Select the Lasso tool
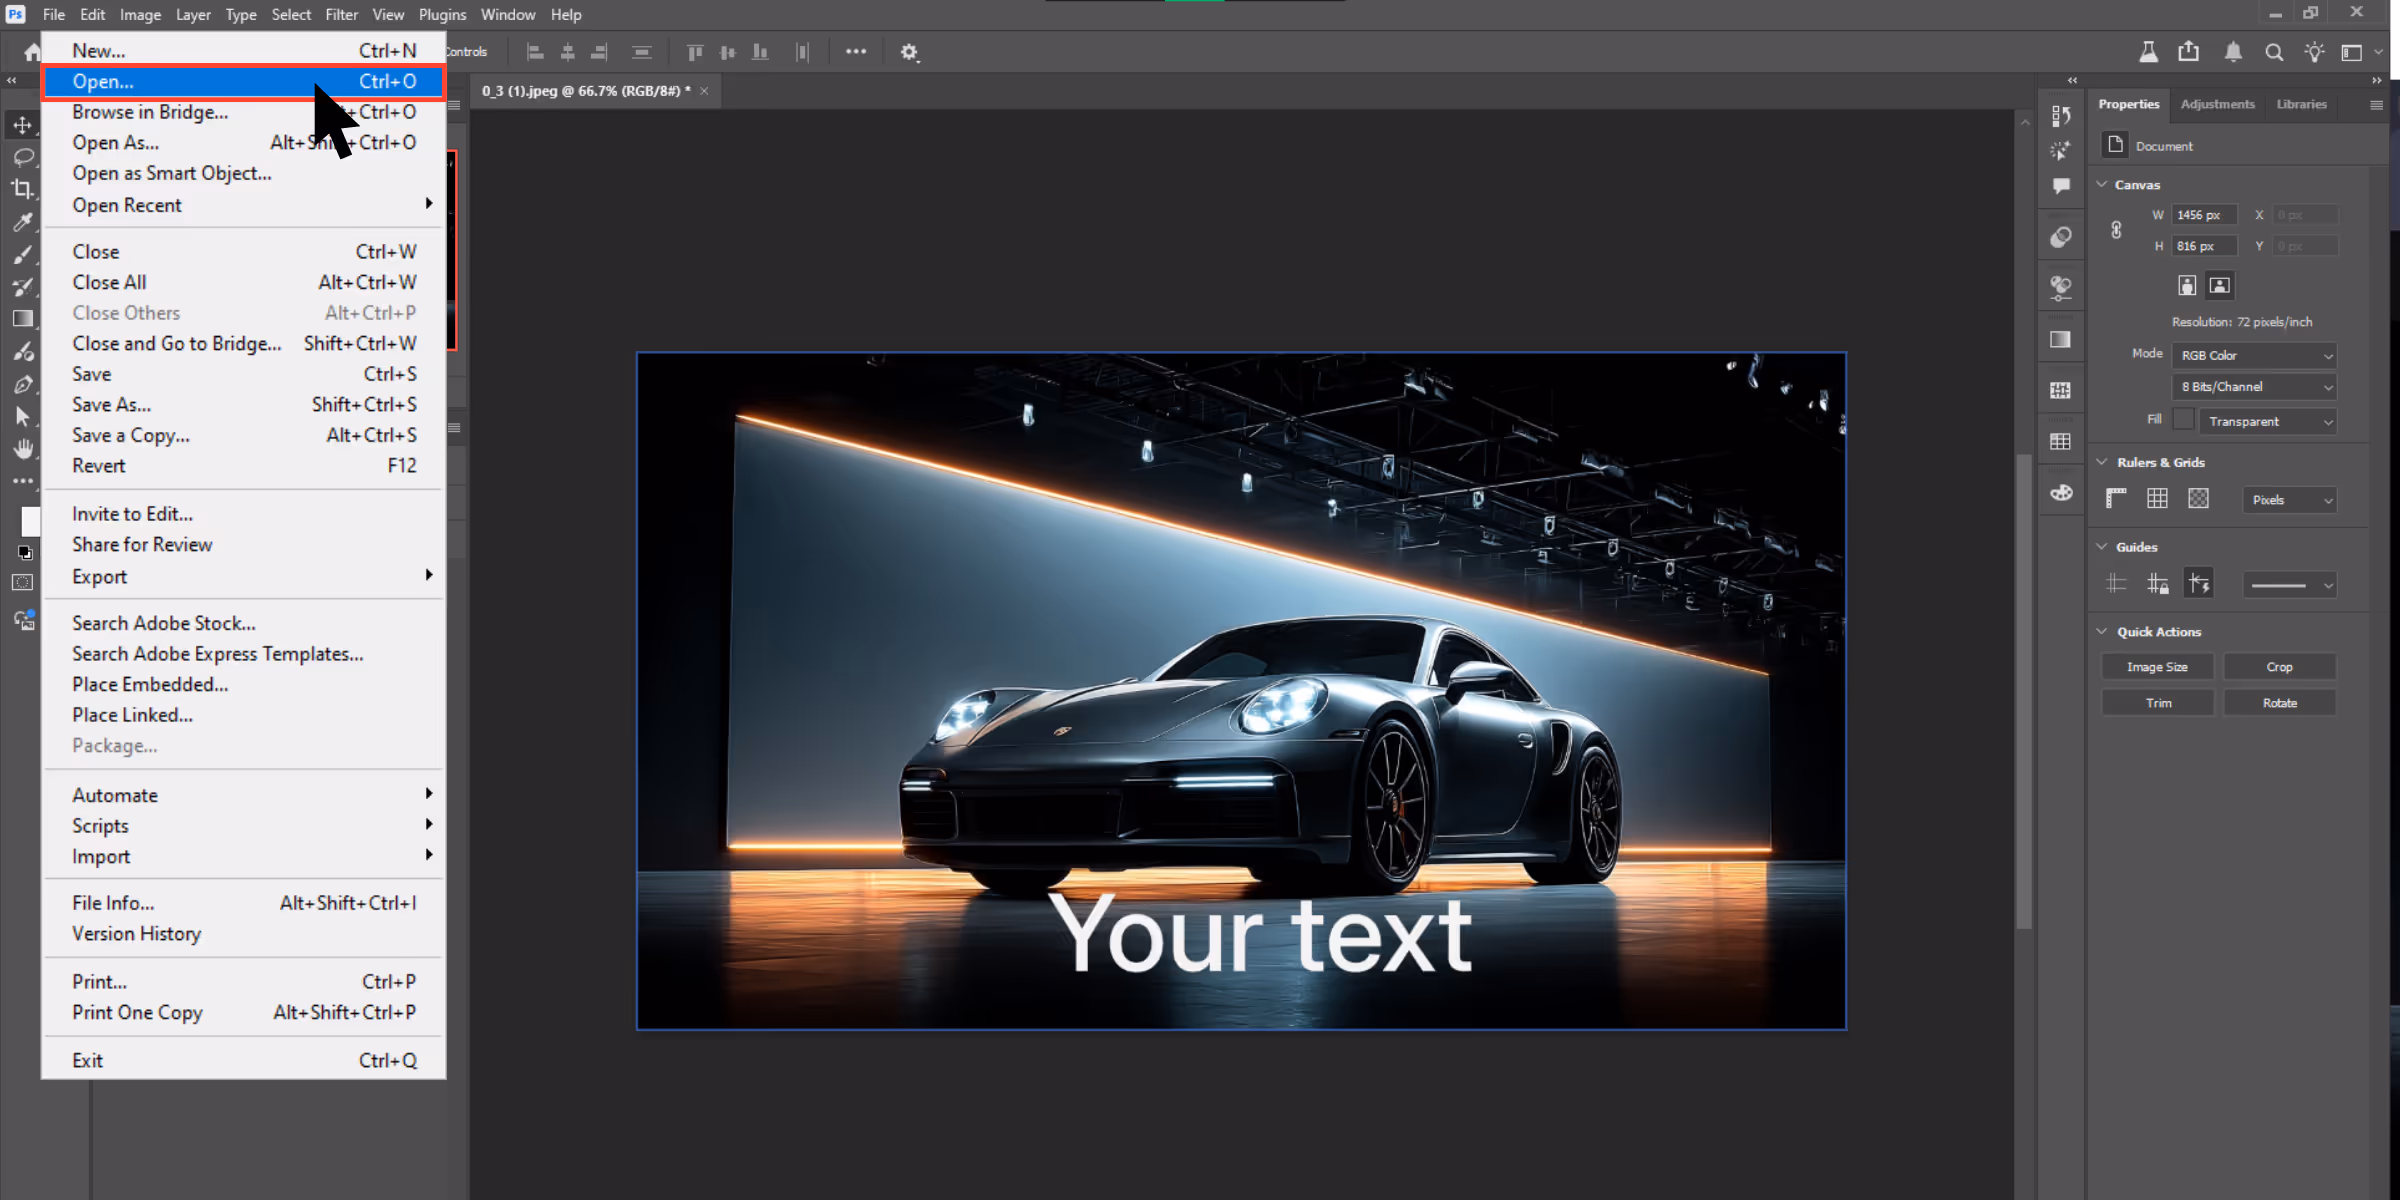Viewport: 2400px width, 1200px height. click(x=23, y=157)
